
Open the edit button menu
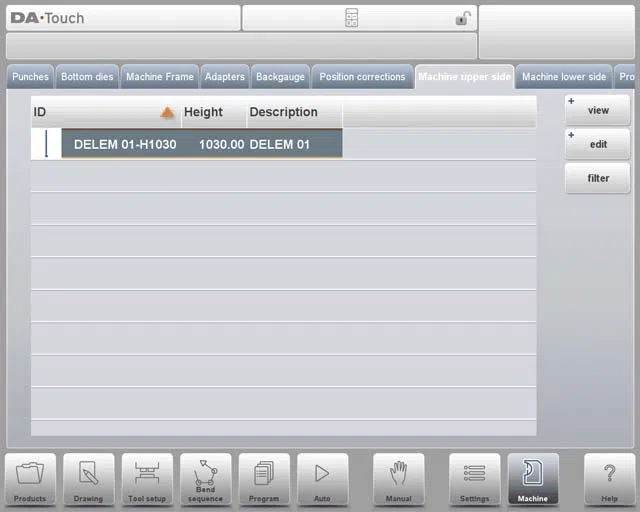click(x=598, y=144)
